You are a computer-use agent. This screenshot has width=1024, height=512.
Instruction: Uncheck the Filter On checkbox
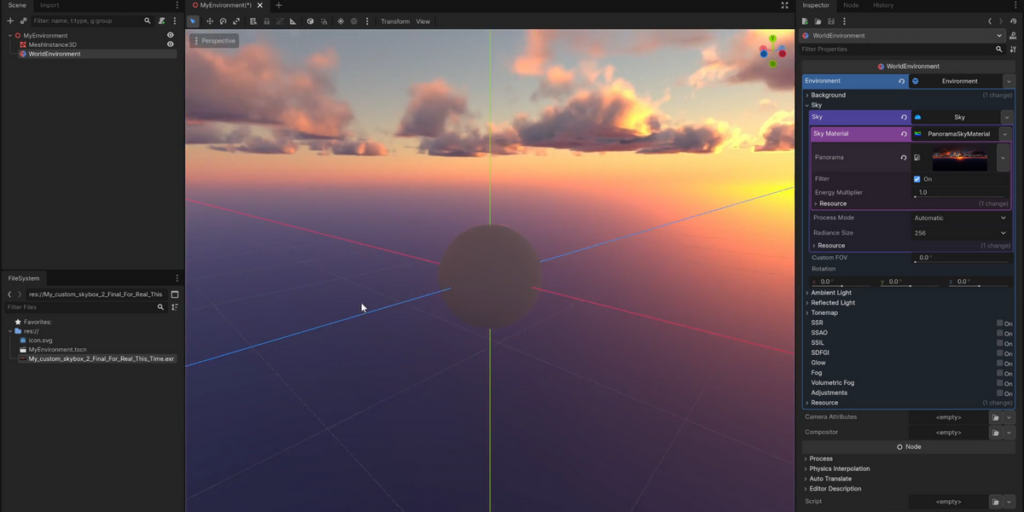coord(917,179)
